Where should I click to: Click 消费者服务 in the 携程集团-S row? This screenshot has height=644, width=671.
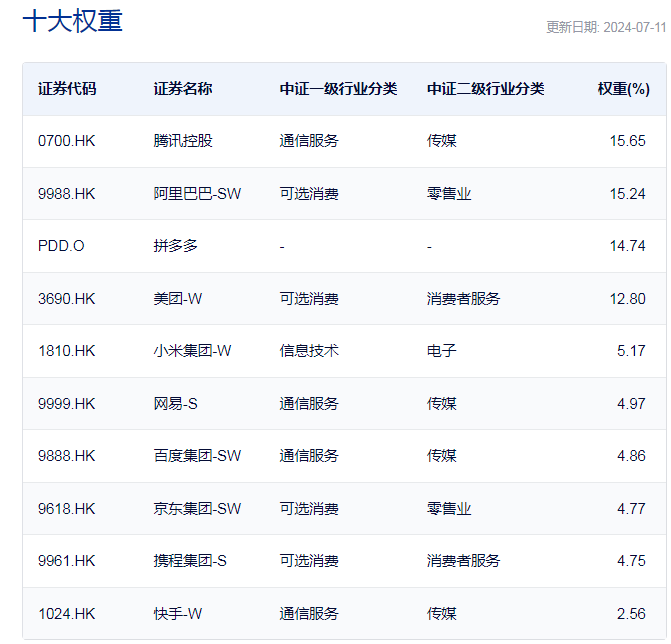[x=463, y=561]
